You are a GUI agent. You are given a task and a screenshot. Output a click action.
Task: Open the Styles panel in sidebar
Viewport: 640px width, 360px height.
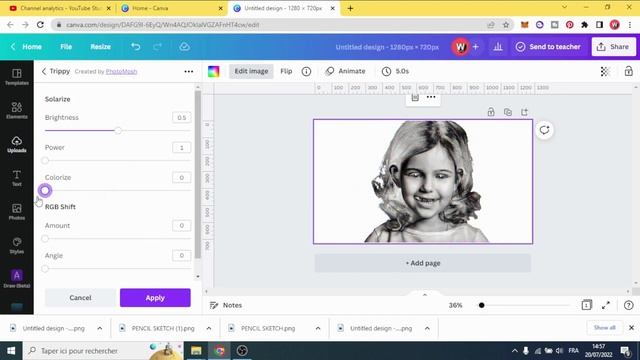tap(17, 246)
